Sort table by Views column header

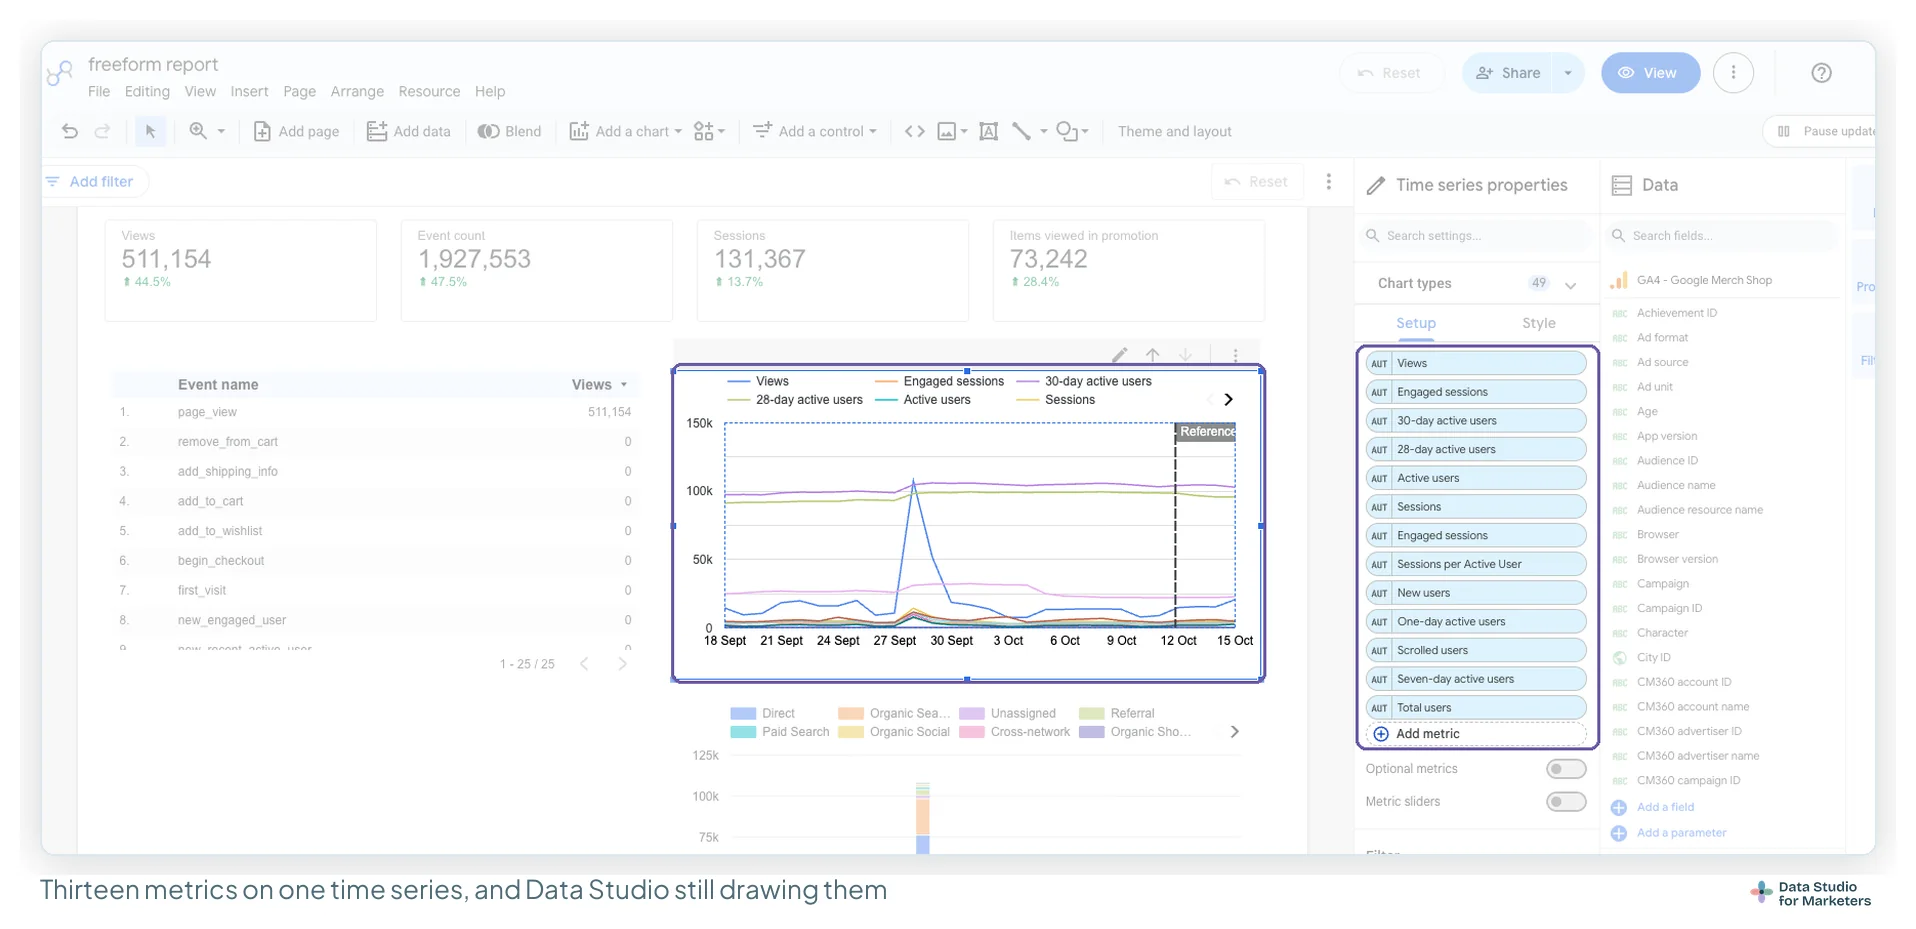(x=599, y=384)
